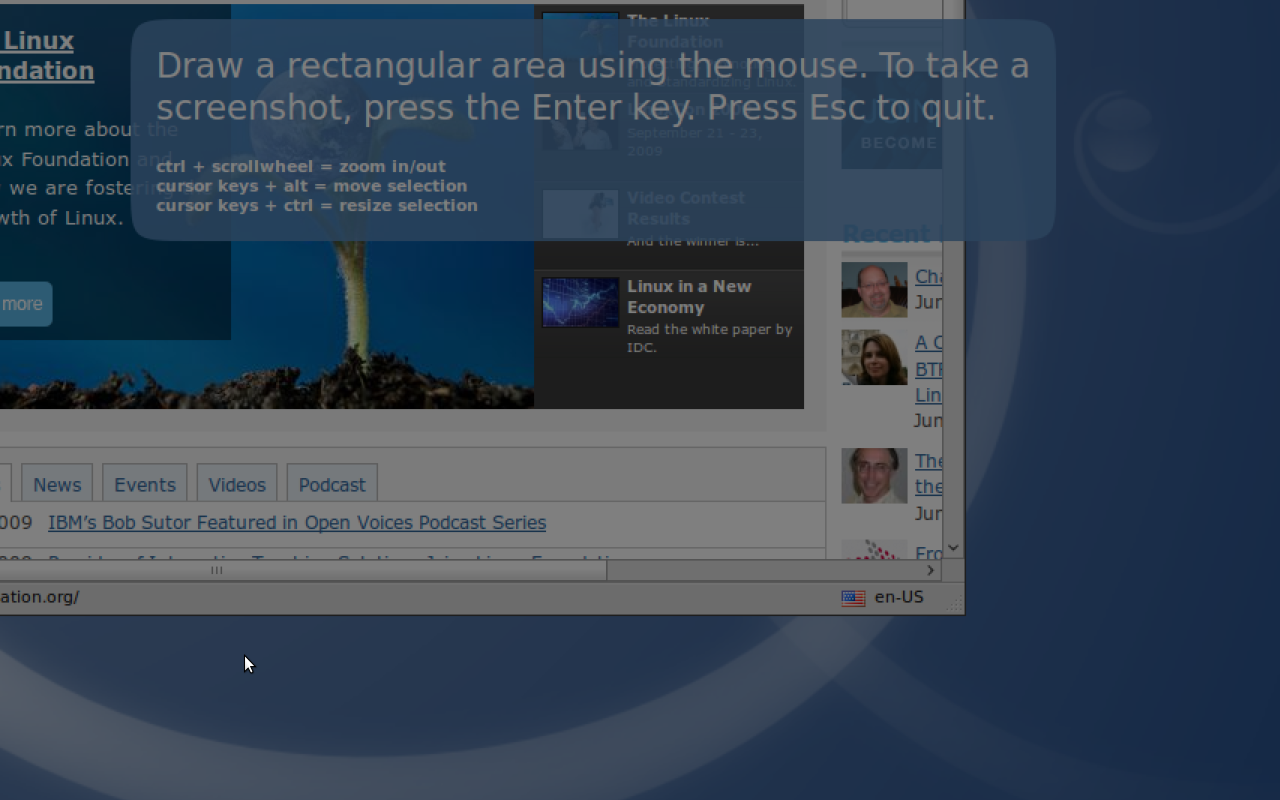Open IBM's Bob Sutor podcast article link

(x=297, y=523)
